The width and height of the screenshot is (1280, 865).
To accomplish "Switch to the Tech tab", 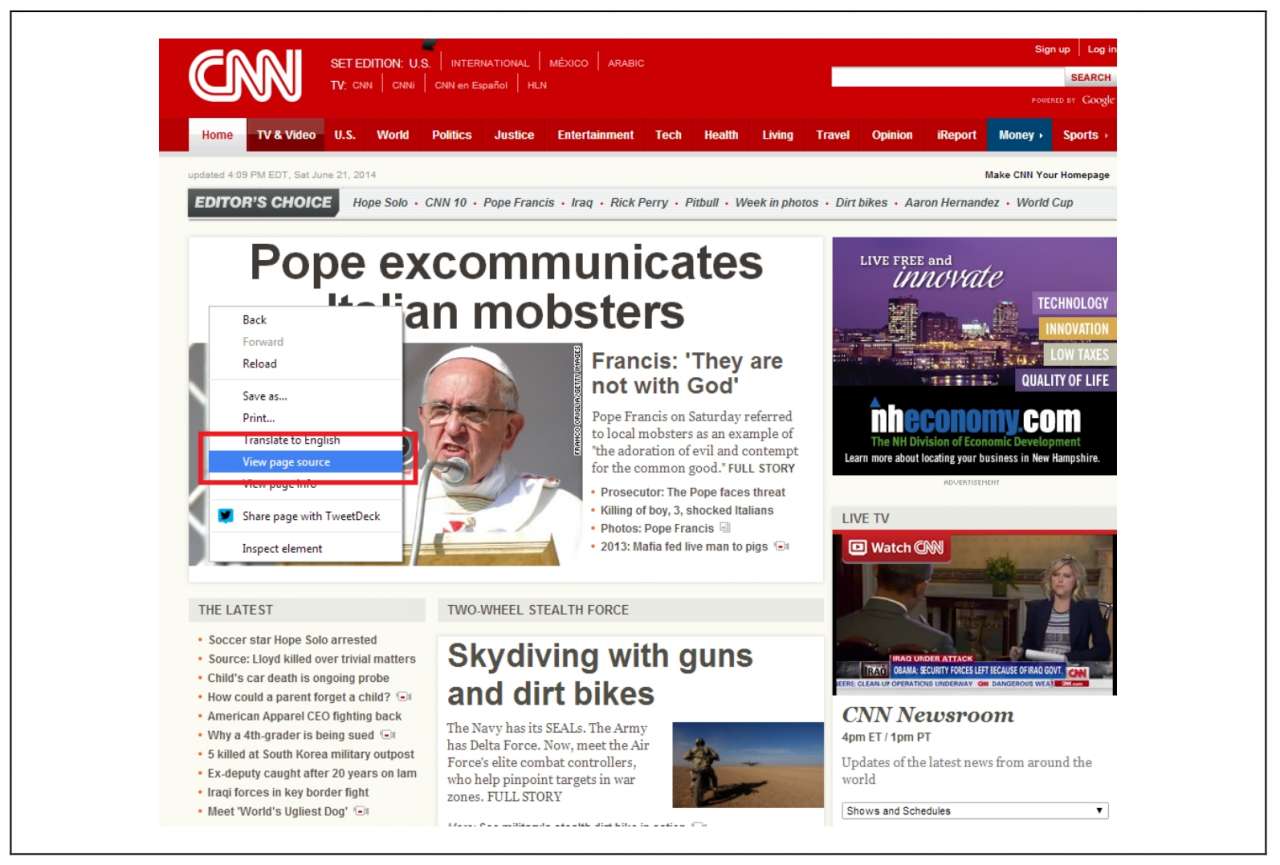I will pyautogui.click(x=668, y=135).
